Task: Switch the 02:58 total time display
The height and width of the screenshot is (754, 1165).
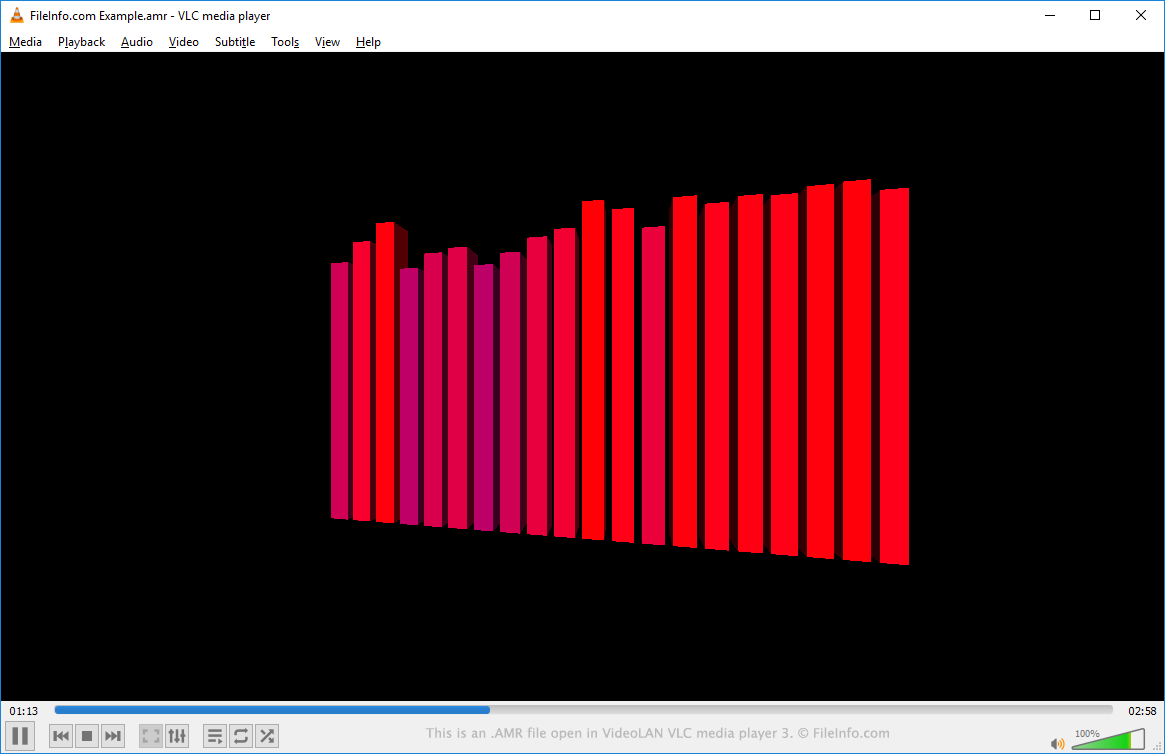Action: coord(1142,711)
